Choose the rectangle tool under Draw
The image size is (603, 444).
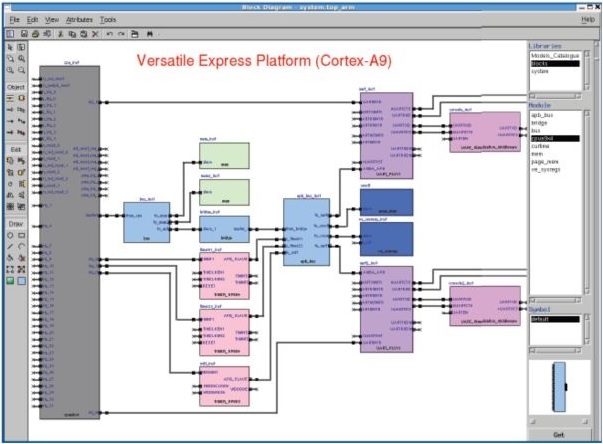[x=22, y=235]
